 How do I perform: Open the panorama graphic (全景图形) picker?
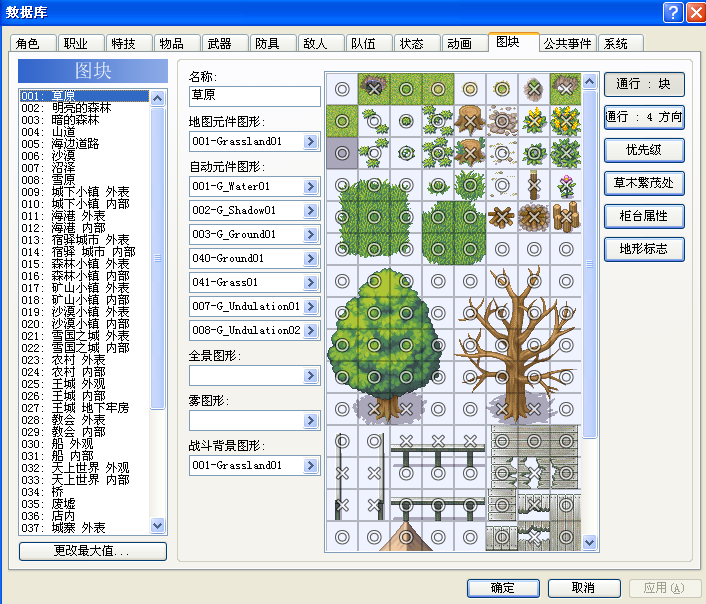[x=311, y=375]
